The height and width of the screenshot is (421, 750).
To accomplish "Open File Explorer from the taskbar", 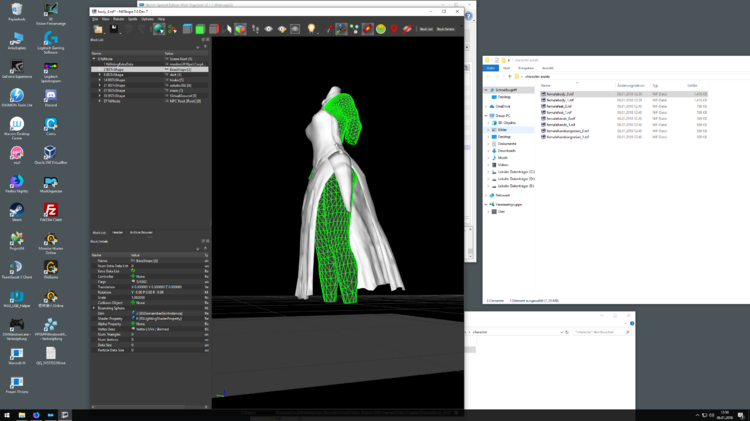I will coord(22,415).
